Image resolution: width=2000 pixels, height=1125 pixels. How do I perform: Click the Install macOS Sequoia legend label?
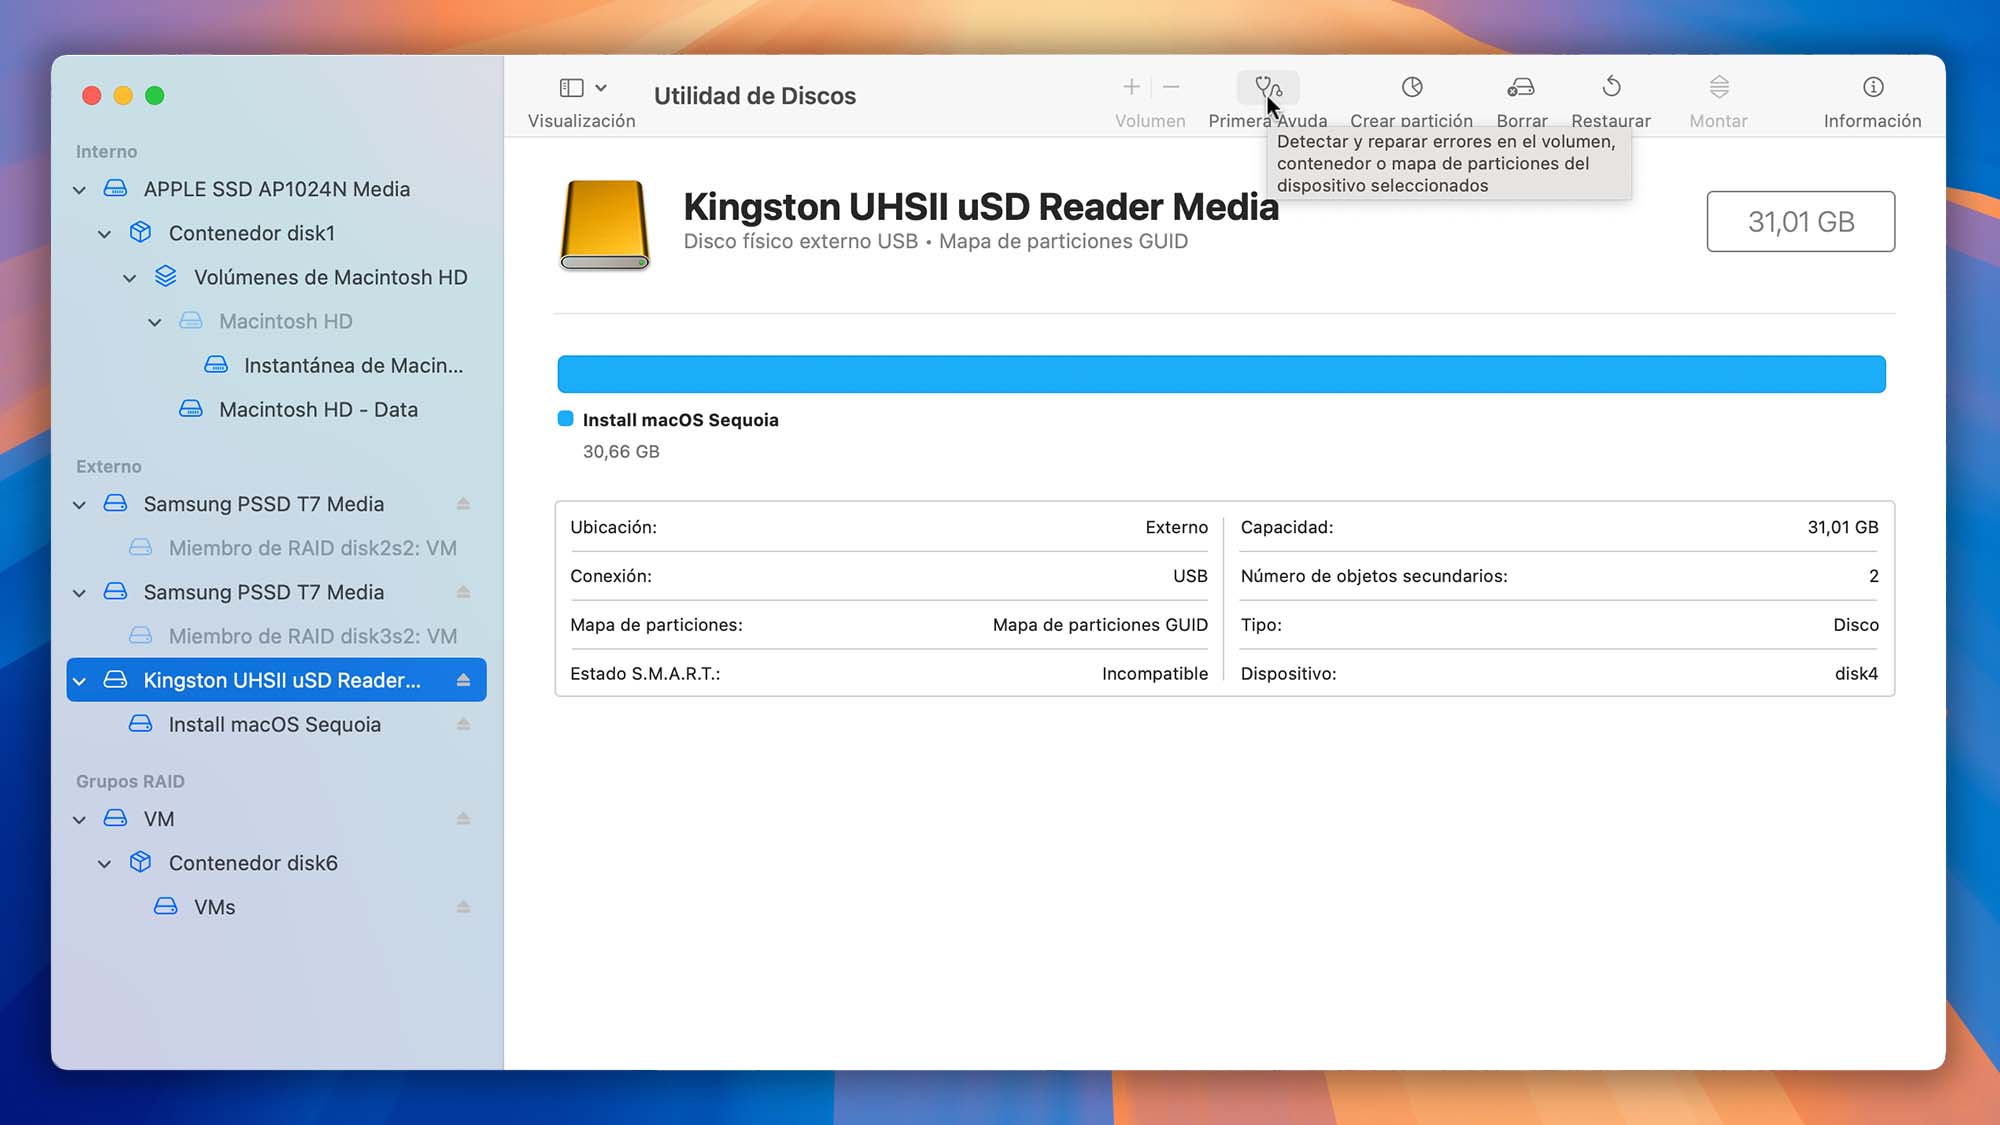point(680,420)
